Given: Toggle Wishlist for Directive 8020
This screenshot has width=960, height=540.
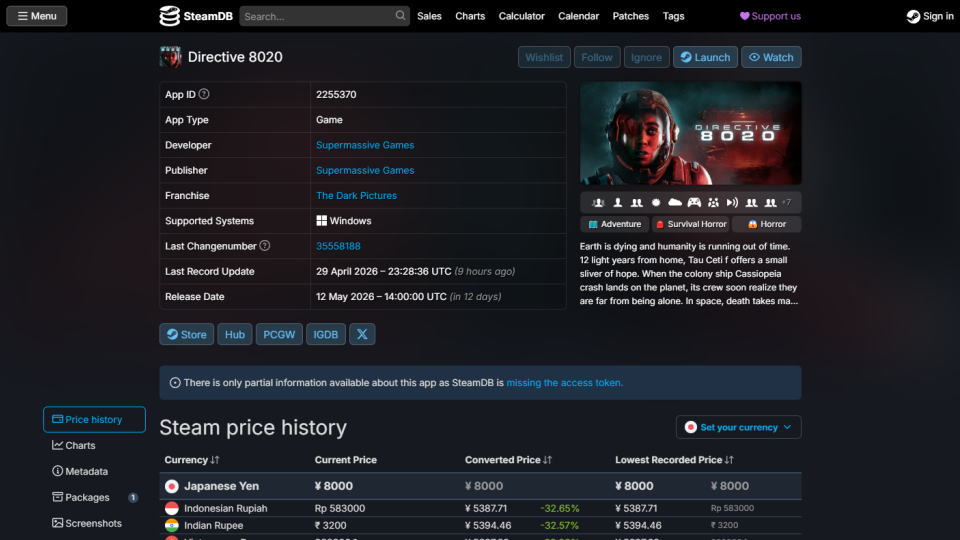Looking at the screenshot, I should click(544, 57).
